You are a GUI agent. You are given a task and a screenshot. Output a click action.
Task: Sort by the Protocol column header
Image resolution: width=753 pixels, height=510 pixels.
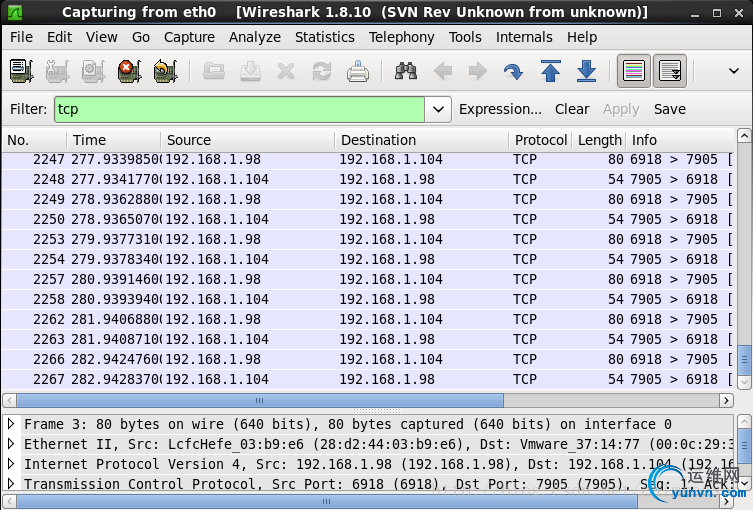point(540,140)
